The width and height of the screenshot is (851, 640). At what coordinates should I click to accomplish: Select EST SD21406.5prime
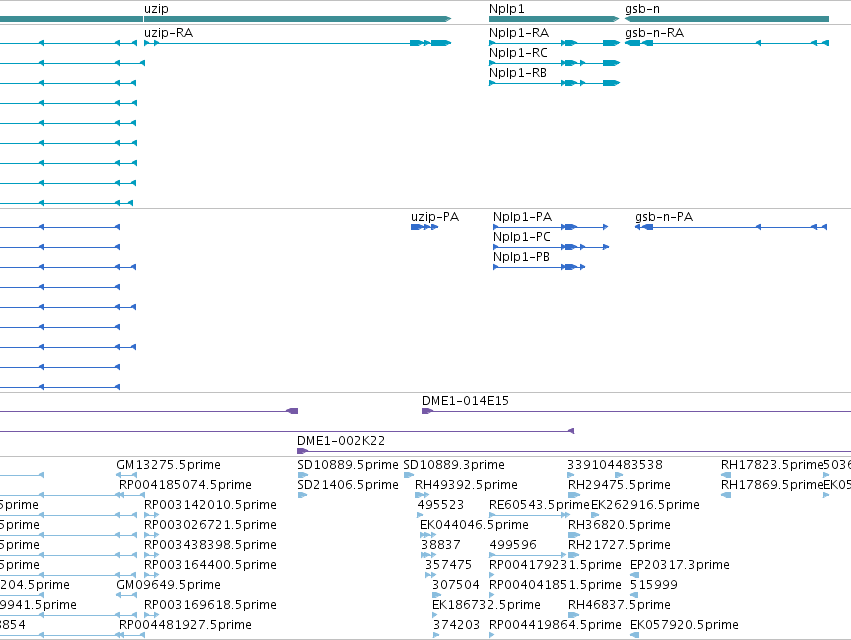(x=347, y=485)
